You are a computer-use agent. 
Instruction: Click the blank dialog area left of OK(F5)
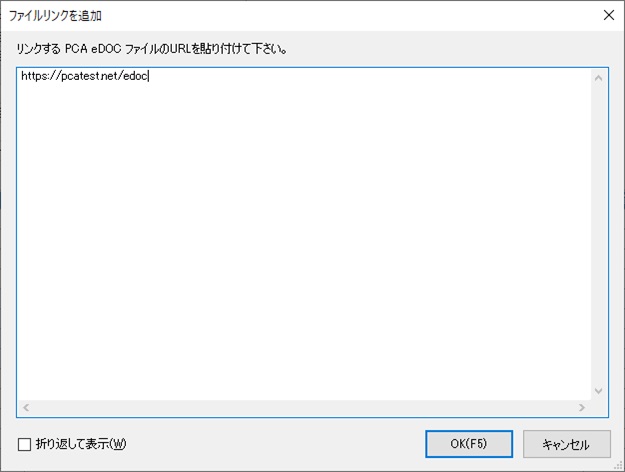coord(275,444)
